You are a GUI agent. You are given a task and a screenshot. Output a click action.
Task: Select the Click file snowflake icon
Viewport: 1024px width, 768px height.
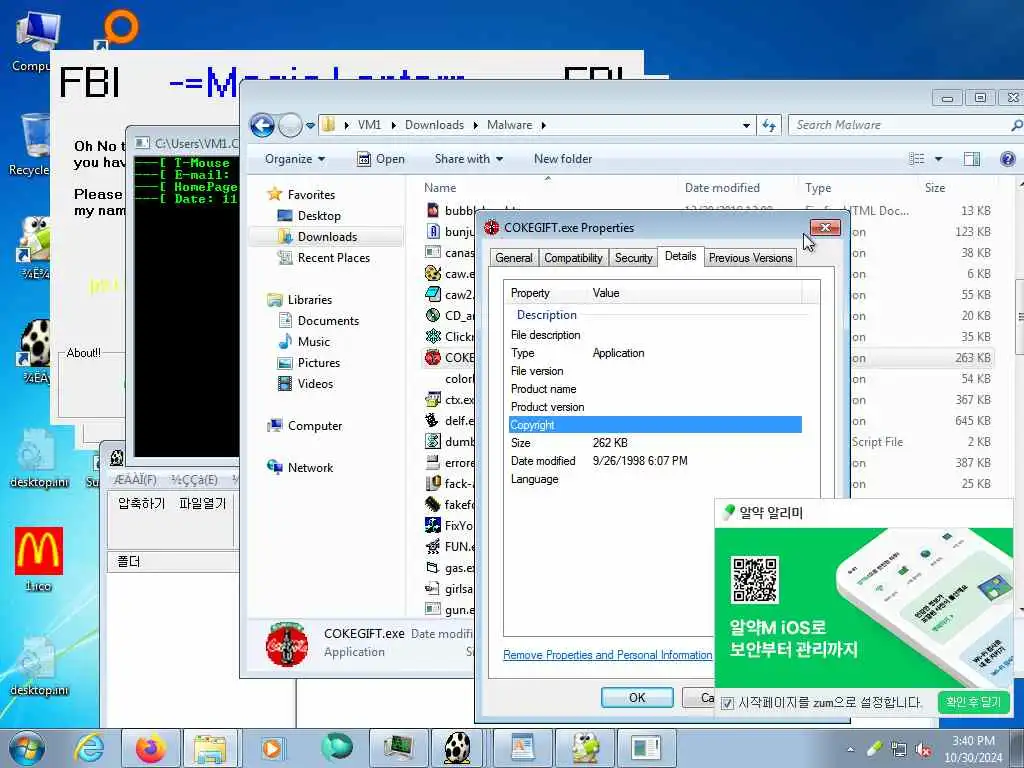click(432, 336)
